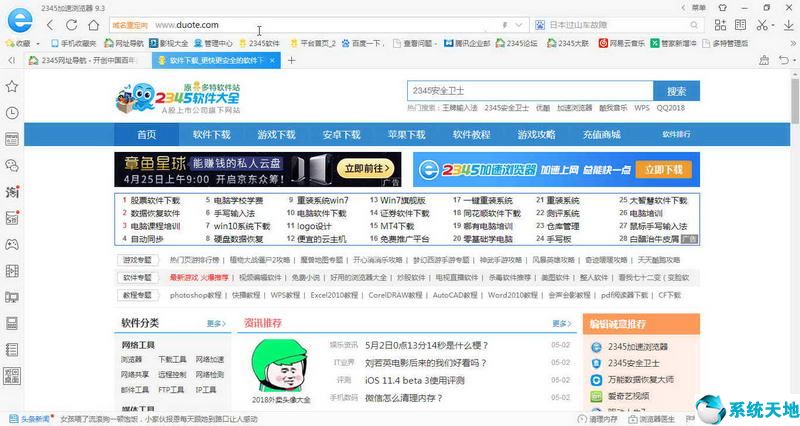Show more bookmarks with » overflow arrow
The width and height of the screenshot is (800, 426).
pos(794,44)
